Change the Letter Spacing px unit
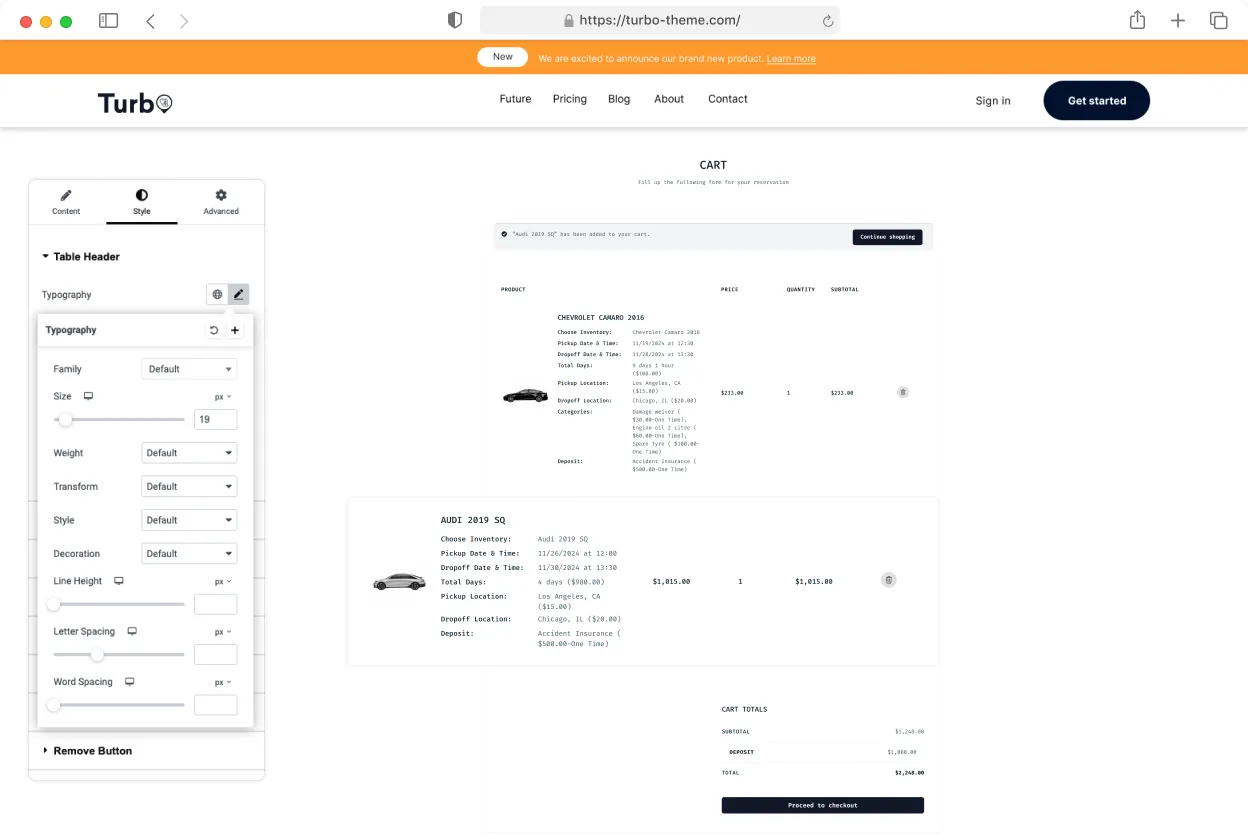 point(223,632)
